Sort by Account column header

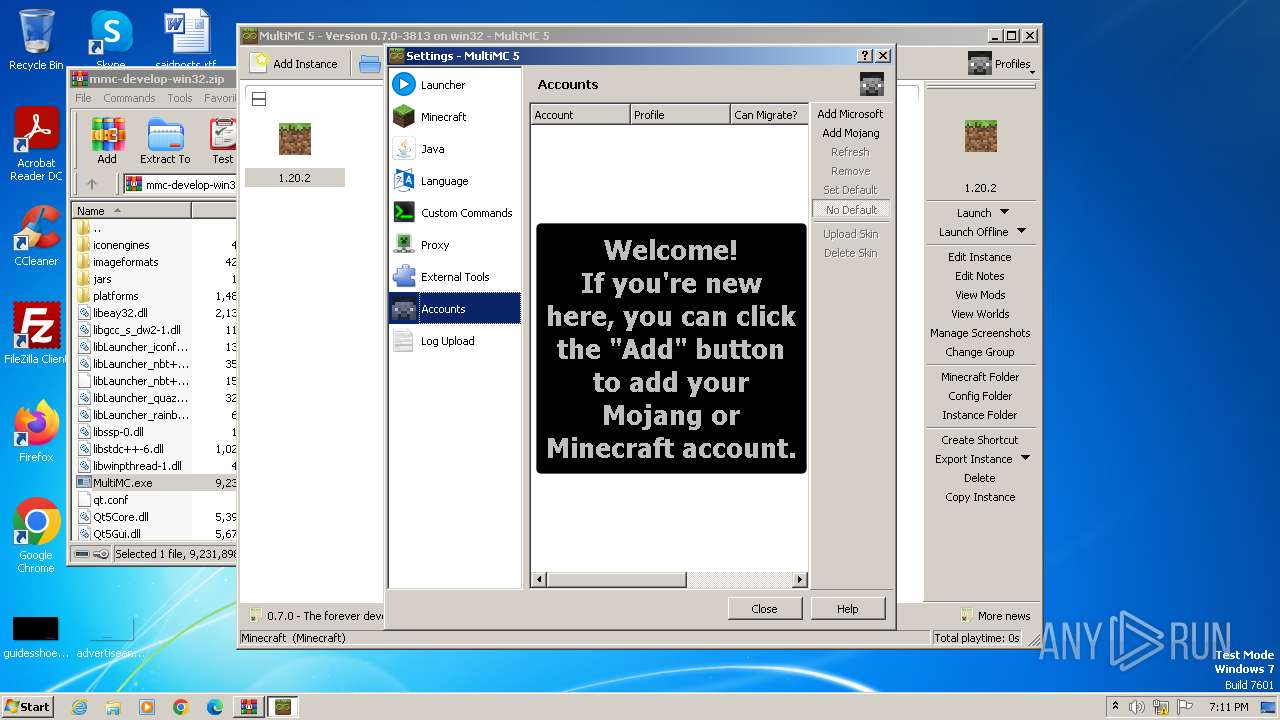pos(580,115)
